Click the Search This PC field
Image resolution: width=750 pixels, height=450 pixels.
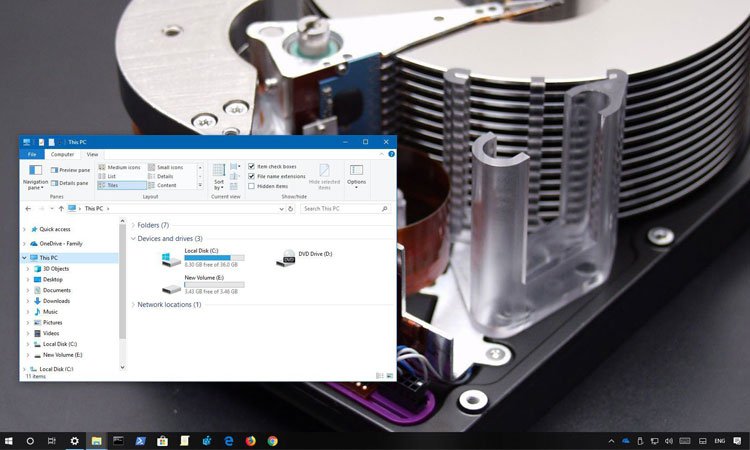340,209
